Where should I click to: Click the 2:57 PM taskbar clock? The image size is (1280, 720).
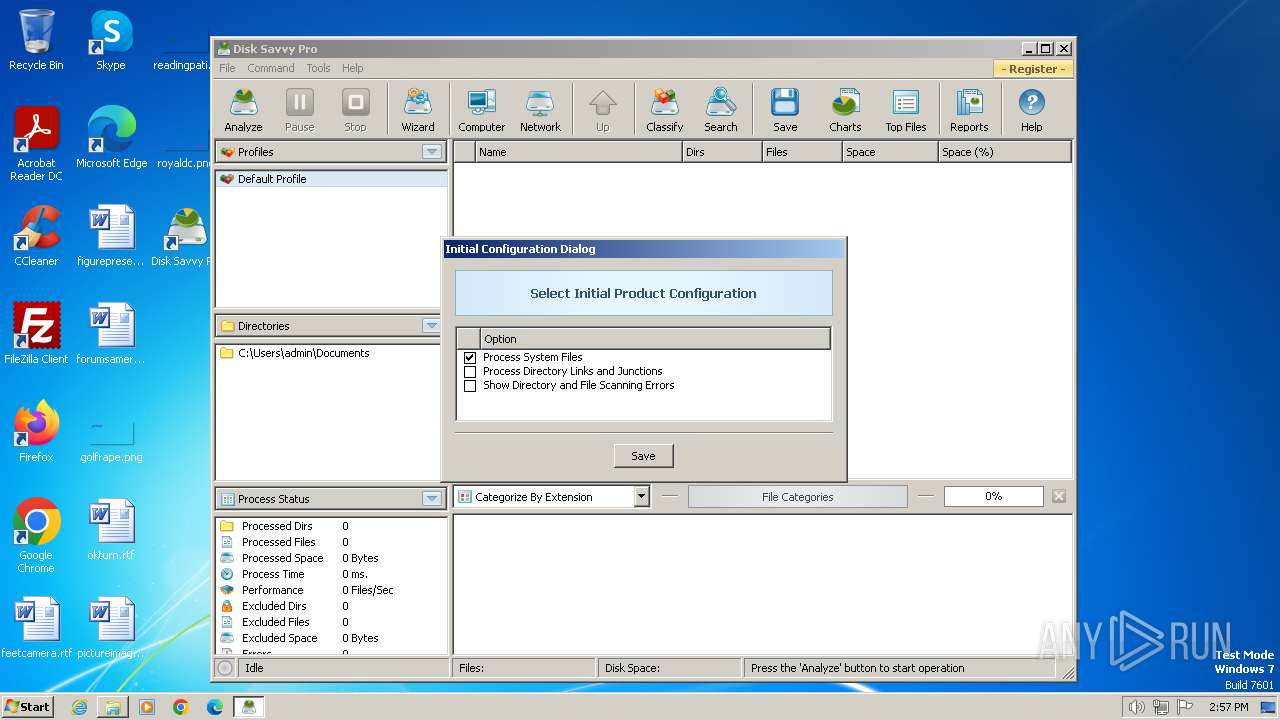tap(1228, 707)
